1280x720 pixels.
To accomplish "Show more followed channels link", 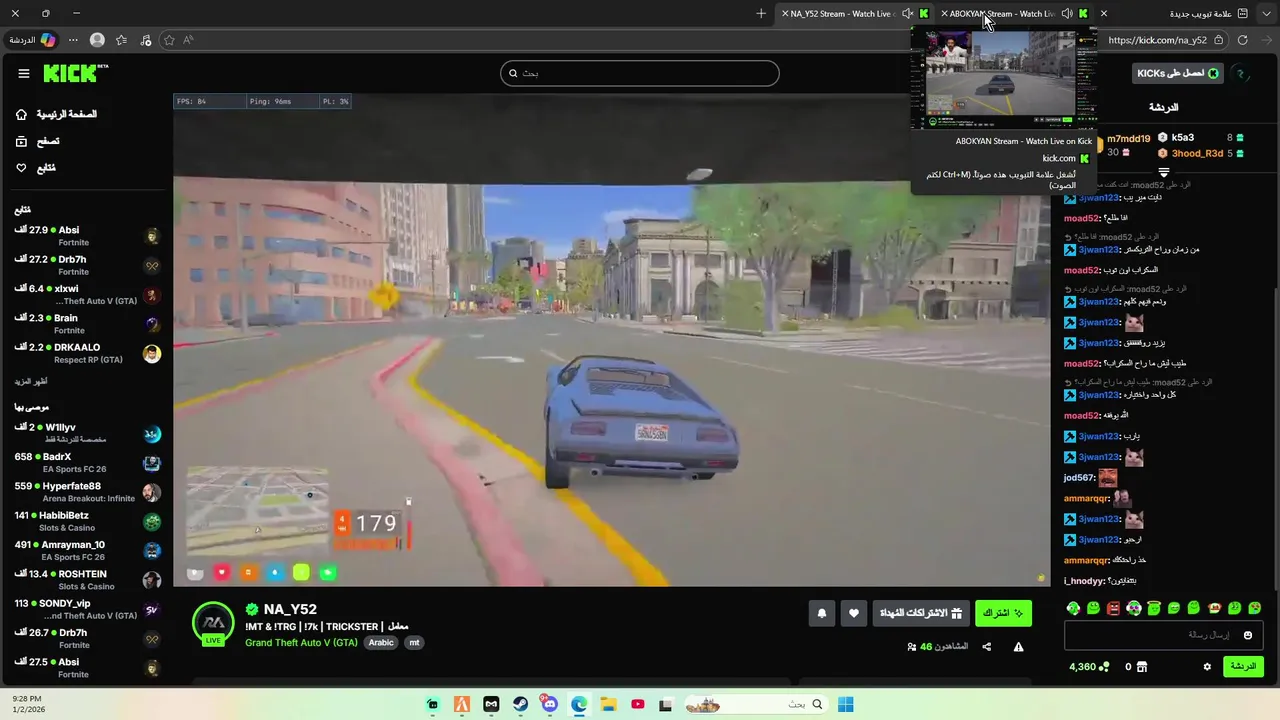I will tap(31, 381).
